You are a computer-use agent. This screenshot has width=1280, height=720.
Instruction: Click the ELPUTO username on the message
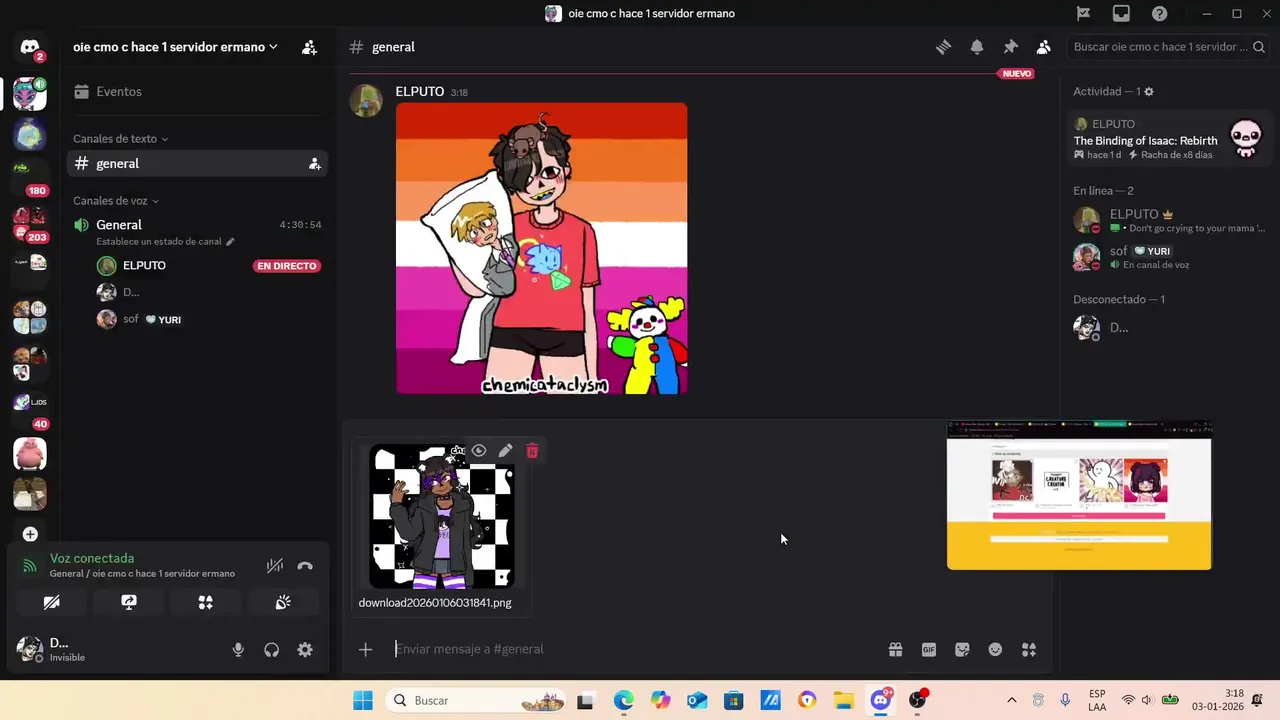click(x=420, y=91)
